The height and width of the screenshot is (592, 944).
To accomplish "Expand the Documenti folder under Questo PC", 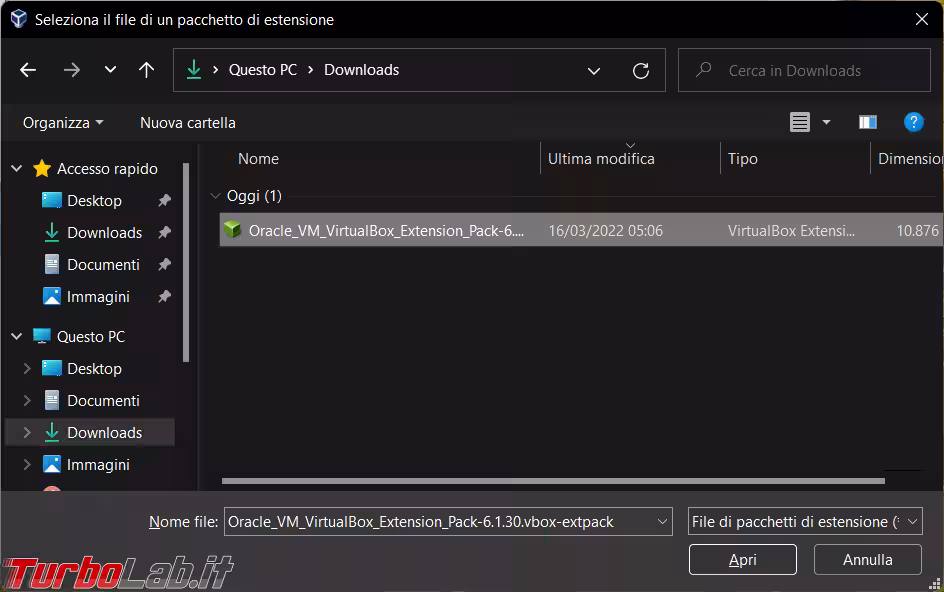I will tap(27, 401).
